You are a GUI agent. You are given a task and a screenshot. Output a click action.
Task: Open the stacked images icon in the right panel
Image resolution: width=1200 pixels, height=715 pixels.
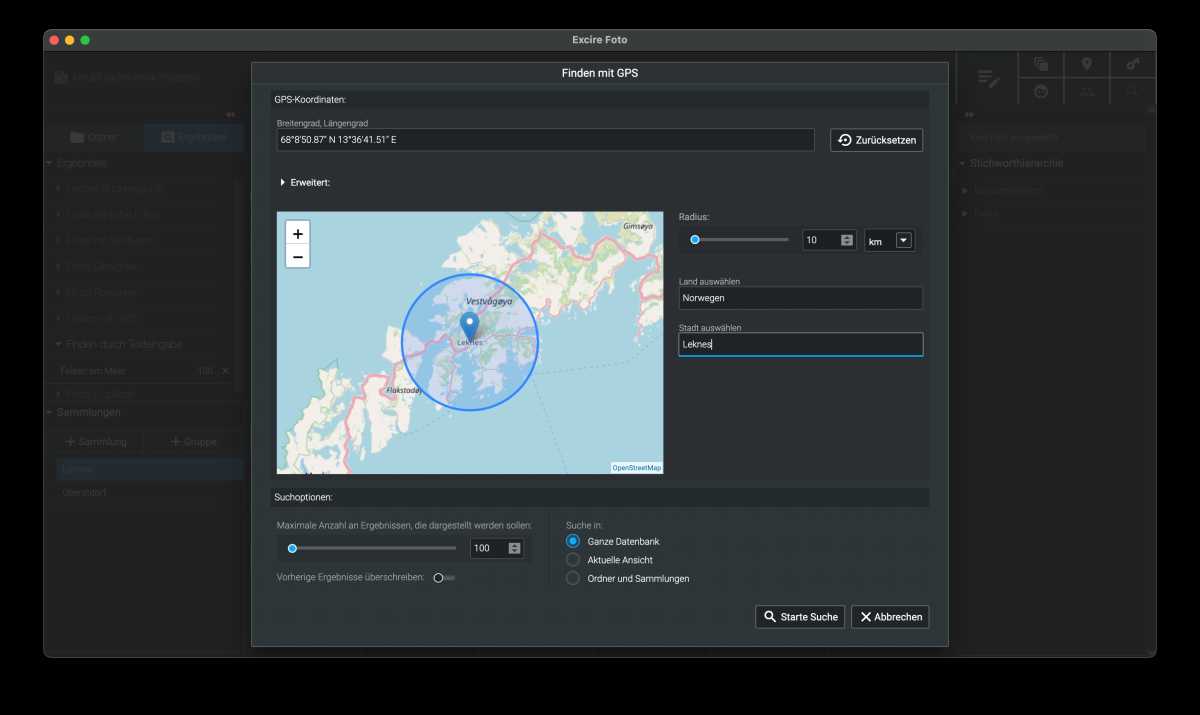1041,64
